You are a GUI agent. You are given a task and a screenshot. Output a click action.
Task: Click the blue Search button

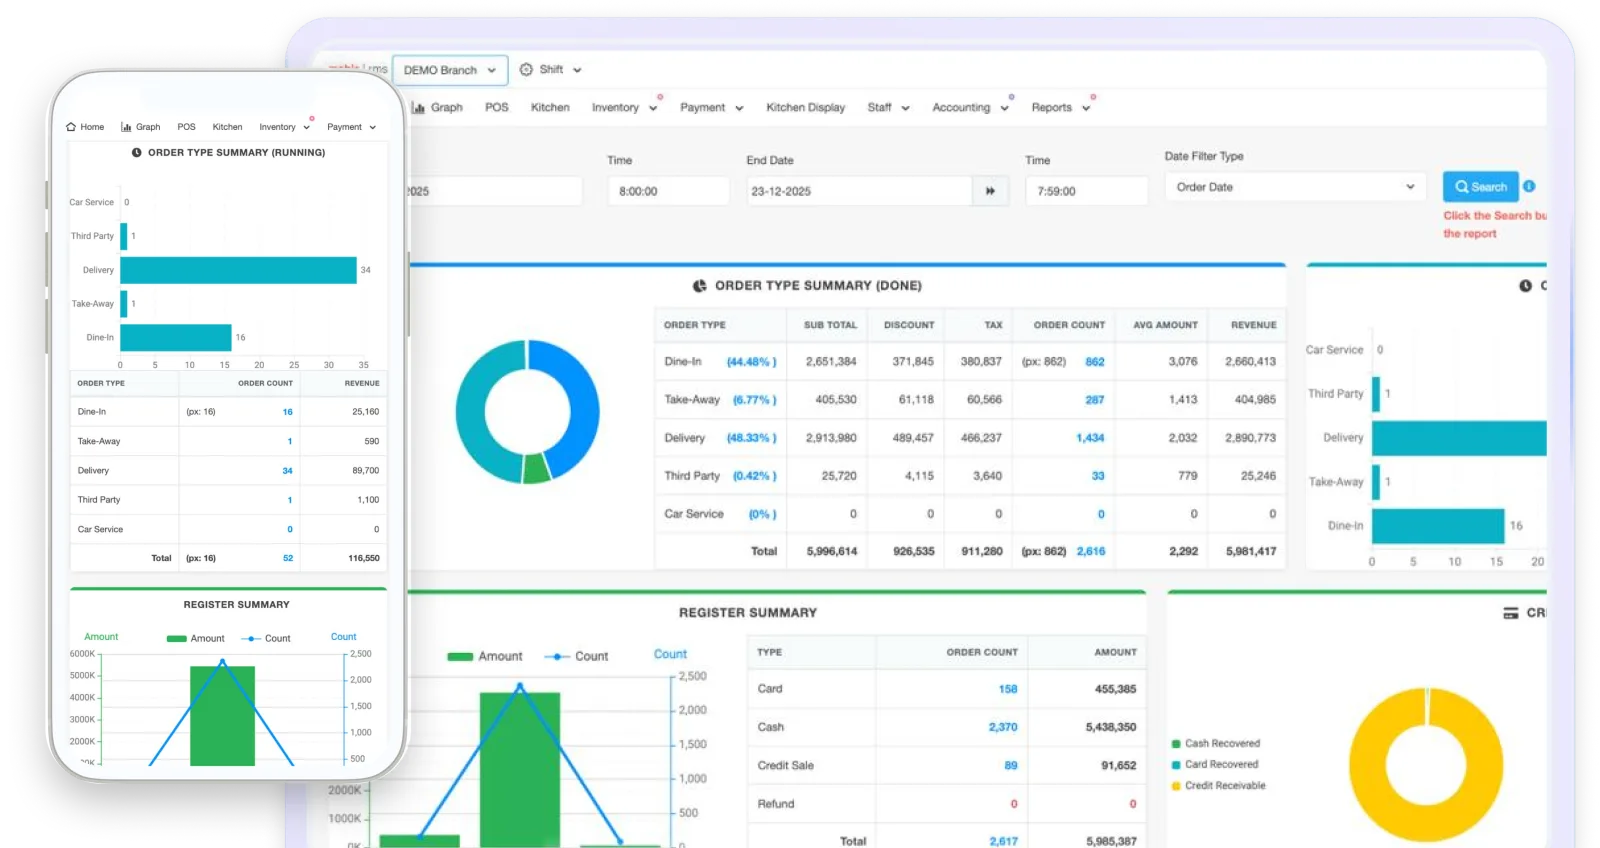(1481, 187)
